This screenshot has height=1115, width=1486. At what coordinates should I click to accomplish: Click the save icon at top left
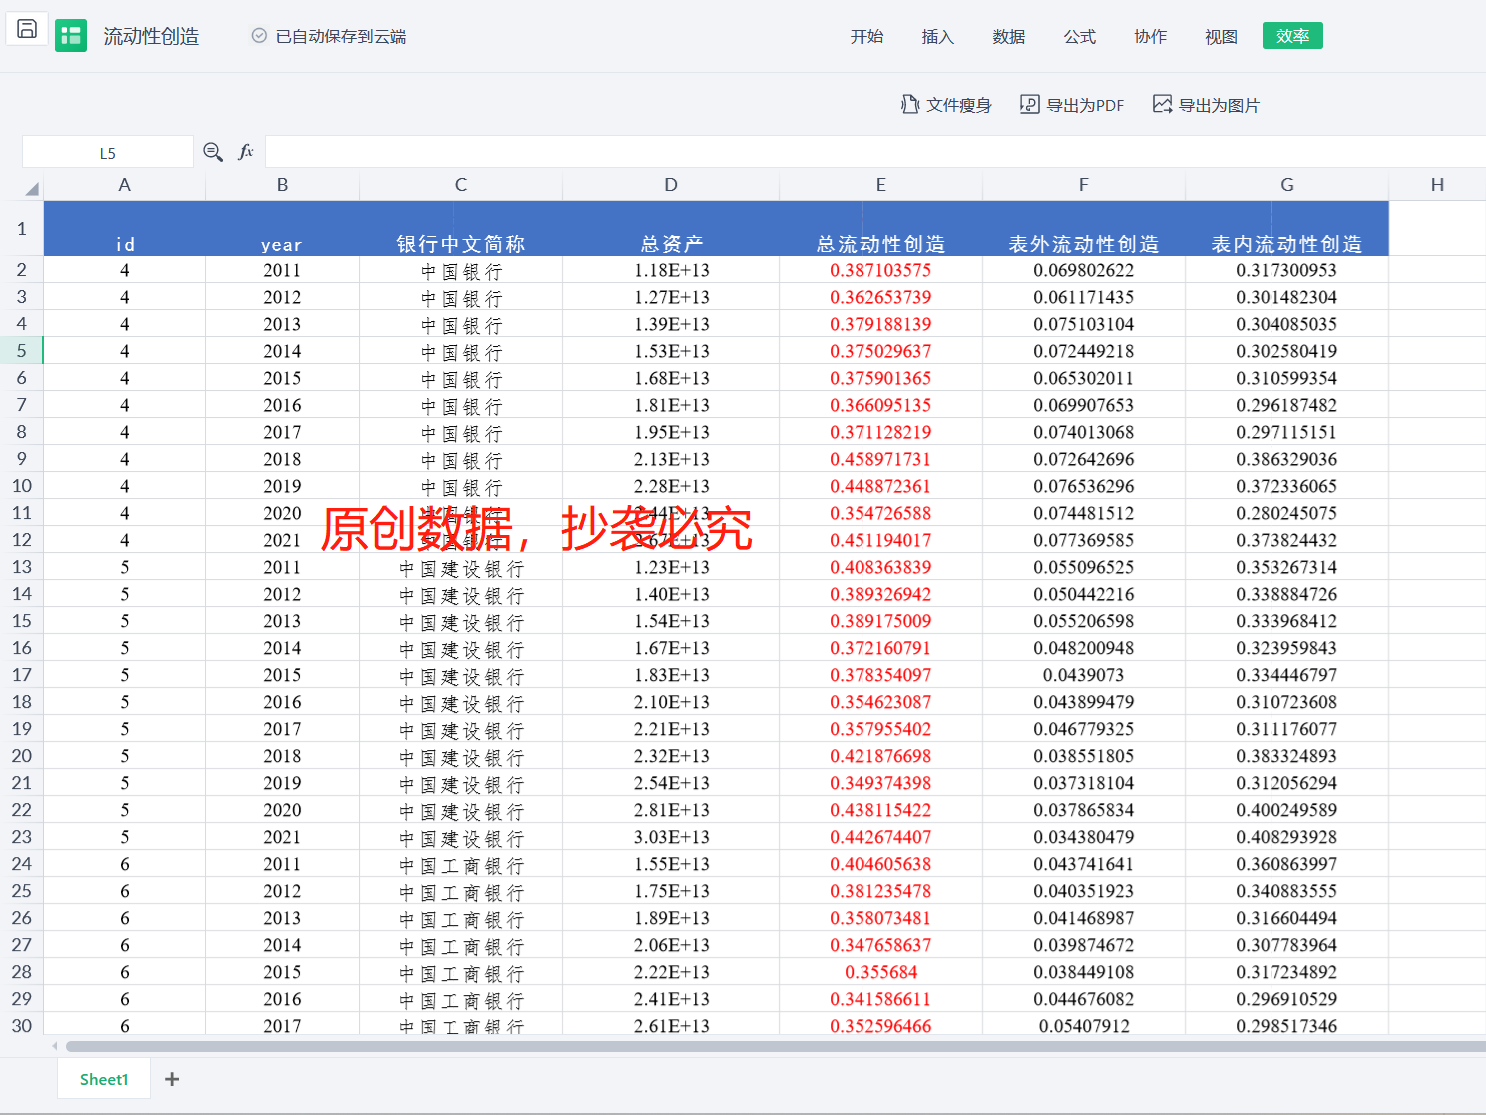[x=27, y=29]
